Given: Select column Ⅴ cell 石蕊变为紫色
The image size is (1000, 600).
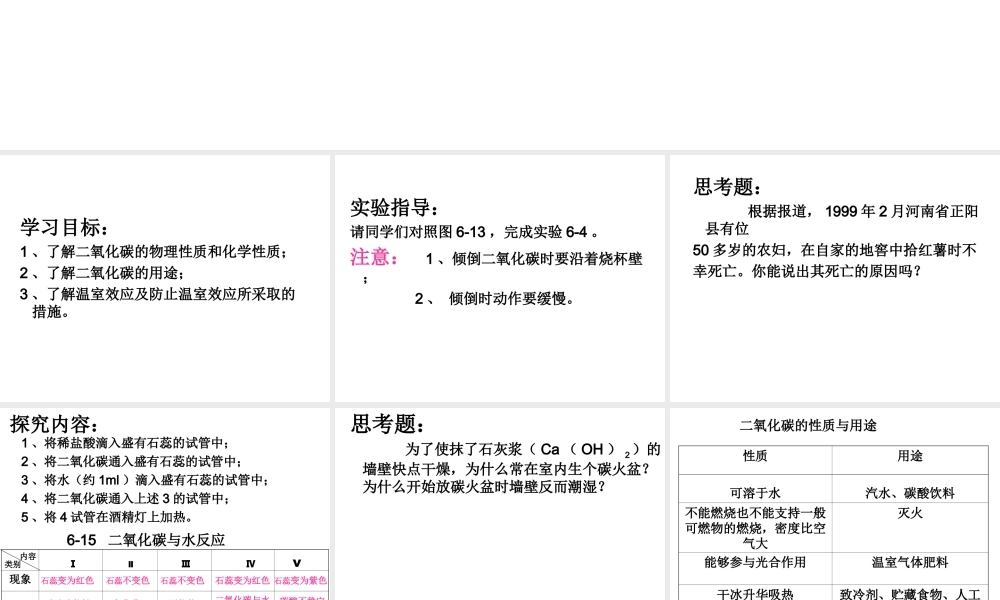Looking at the screenshot, I should (x=300, y=580).
